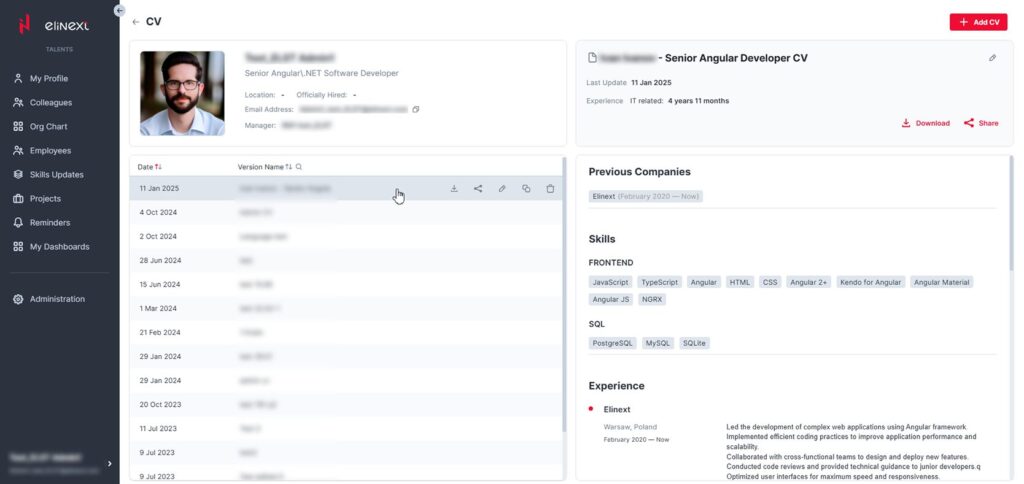Click the Colleagues people icon
1024x484 pixels.
coord(18,103)
